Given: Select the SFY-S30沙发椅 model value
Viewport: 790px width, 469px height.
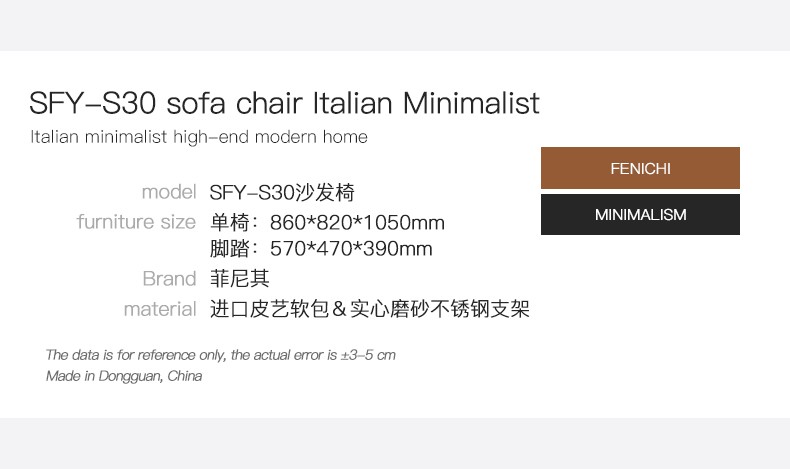Looking at the screenshot, I should pos(282,192).
